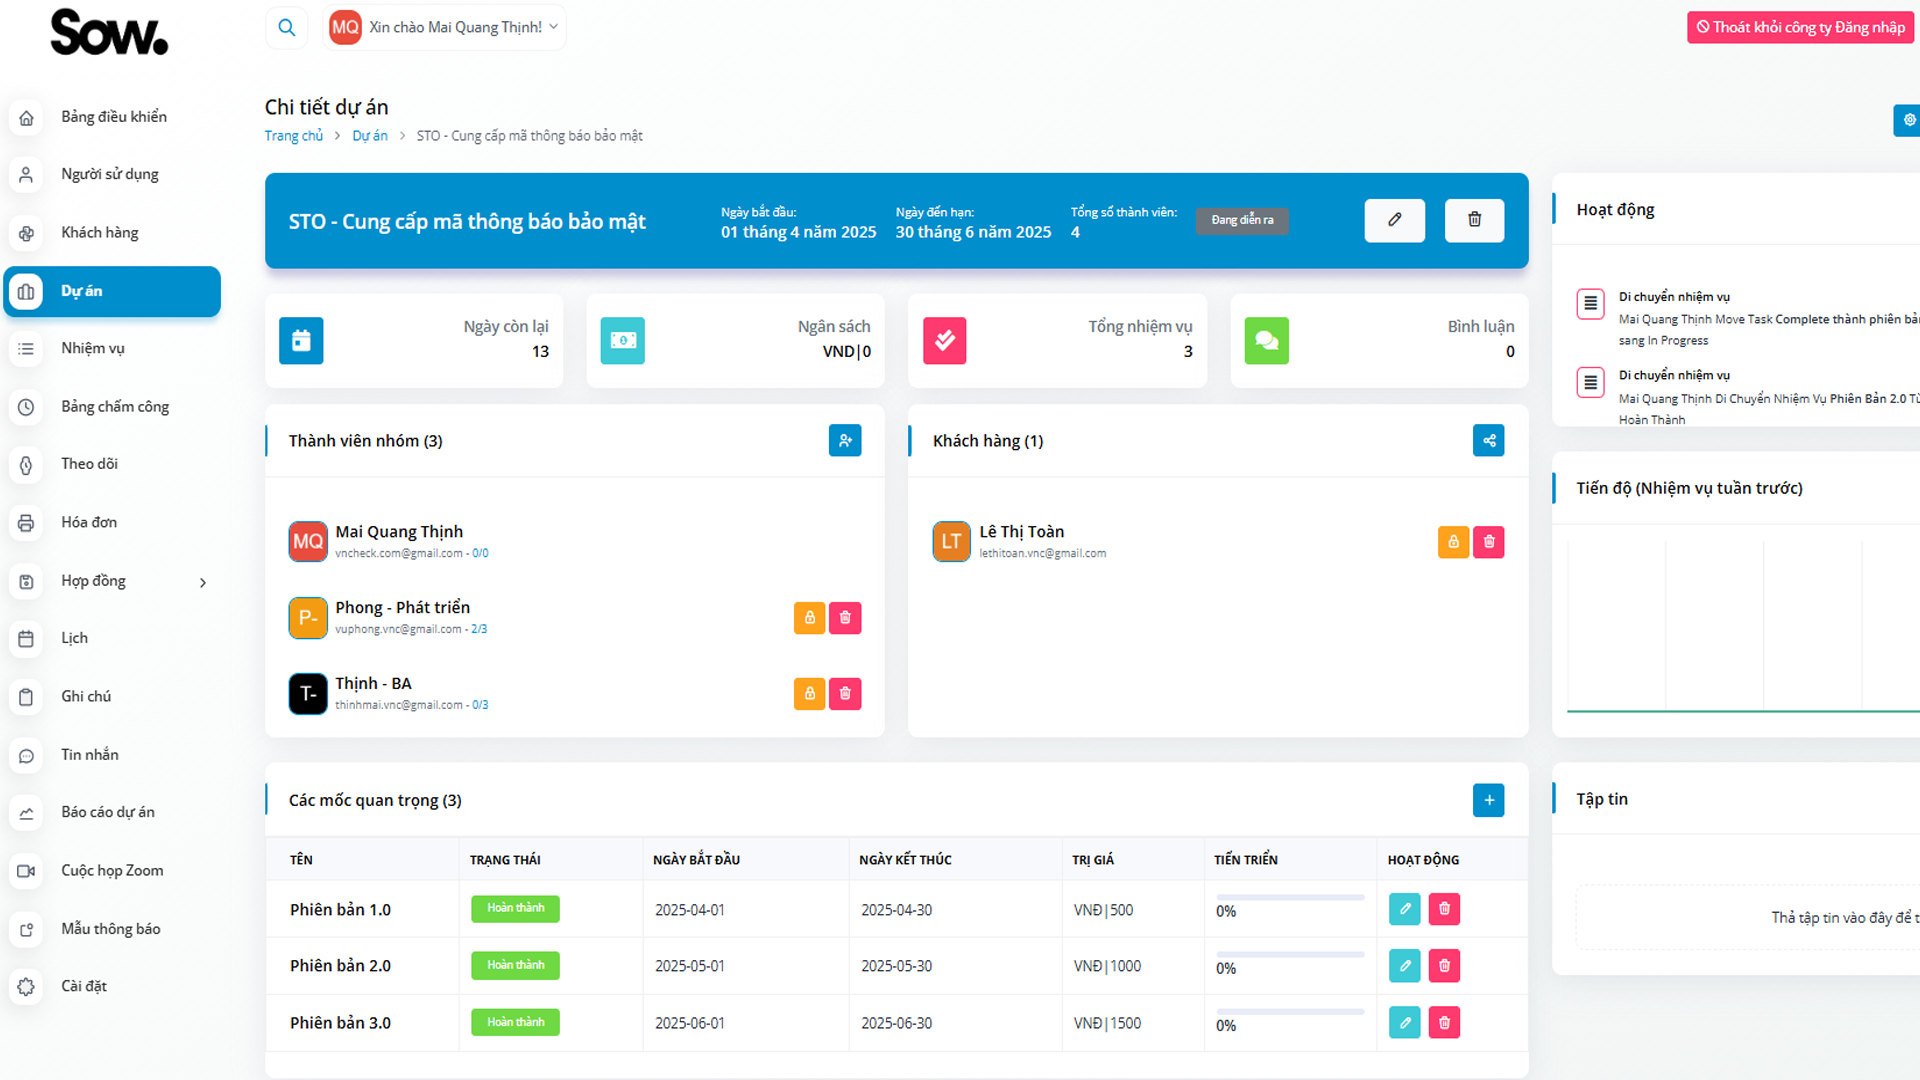Click the share client icon
The width and height of the screenshot is (1920, 1080).
1488,440
